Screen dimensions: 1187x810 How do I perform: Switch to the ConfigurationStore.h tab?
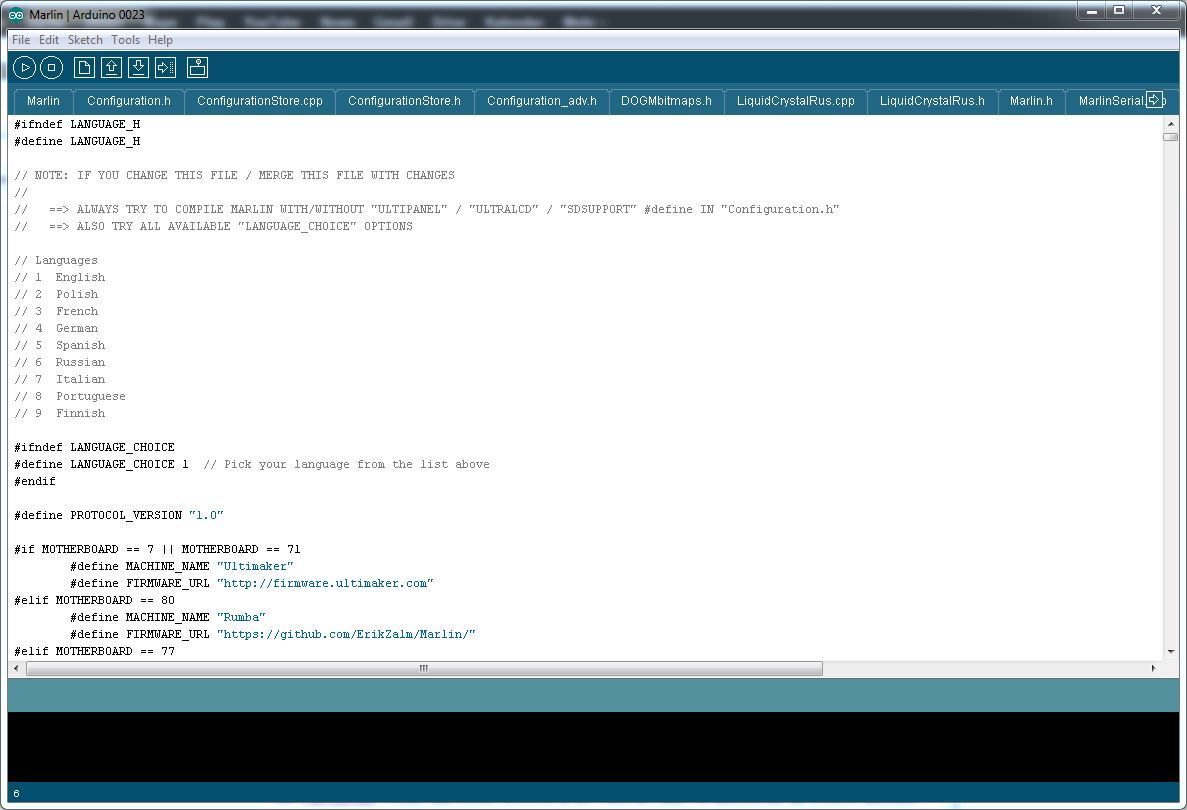point(404,101)
